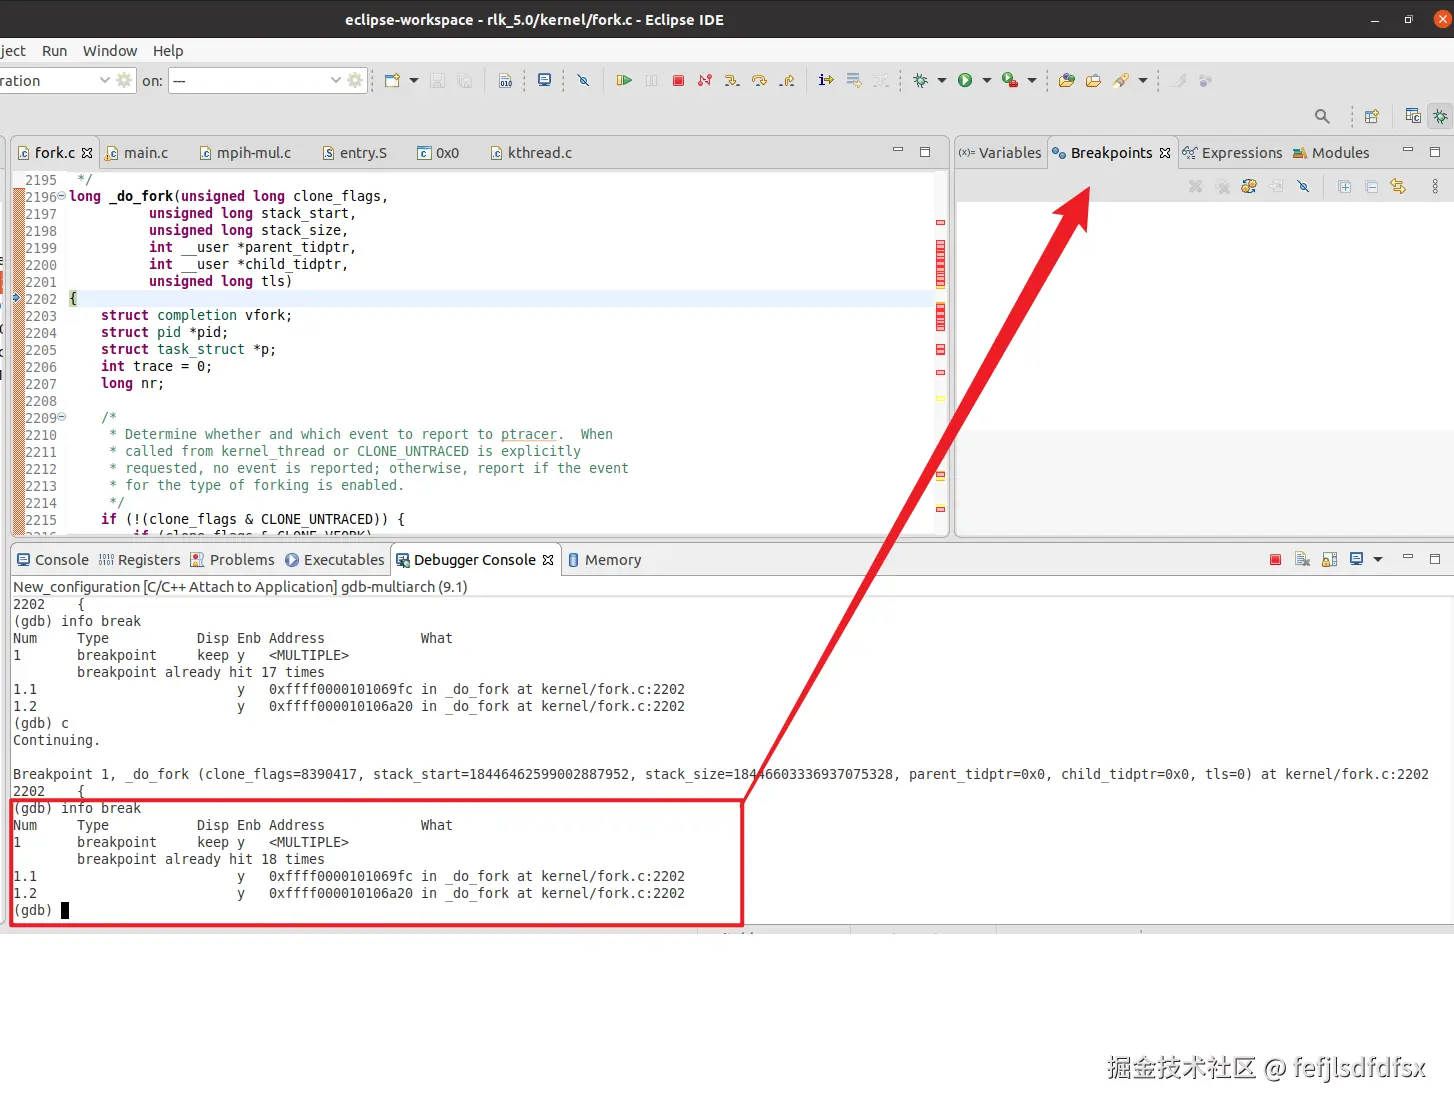Click the magnifier Quick Access search icon
1454x1111 pixels.
point(1322,116)
